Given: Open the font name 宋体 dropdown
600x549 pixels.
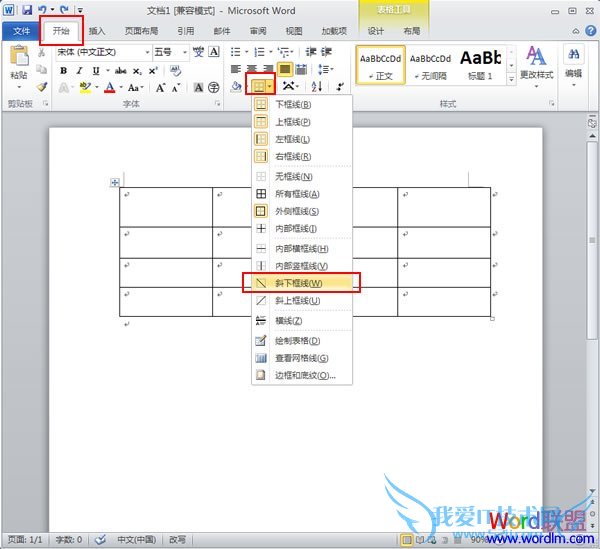Looking at the screenshot, I should pyautogui.click(x=147, y=52).
